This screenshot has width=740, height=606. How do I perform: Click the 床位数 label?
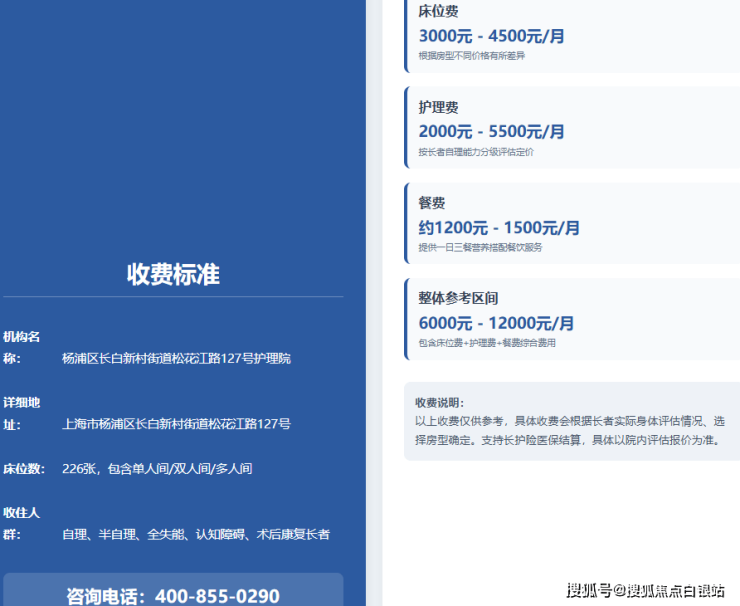pyautogui.click(x=24, y=469)
